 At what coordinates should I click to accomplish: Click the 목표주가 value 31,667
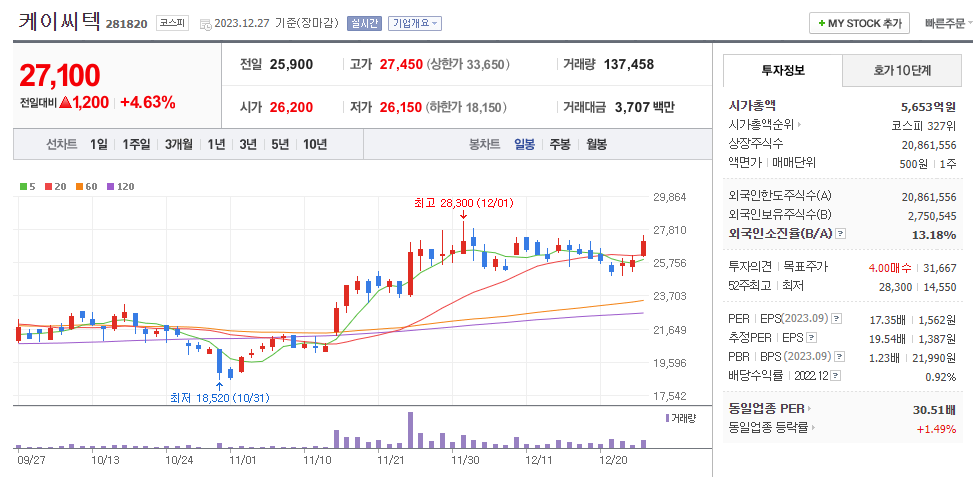click(939, 267)
